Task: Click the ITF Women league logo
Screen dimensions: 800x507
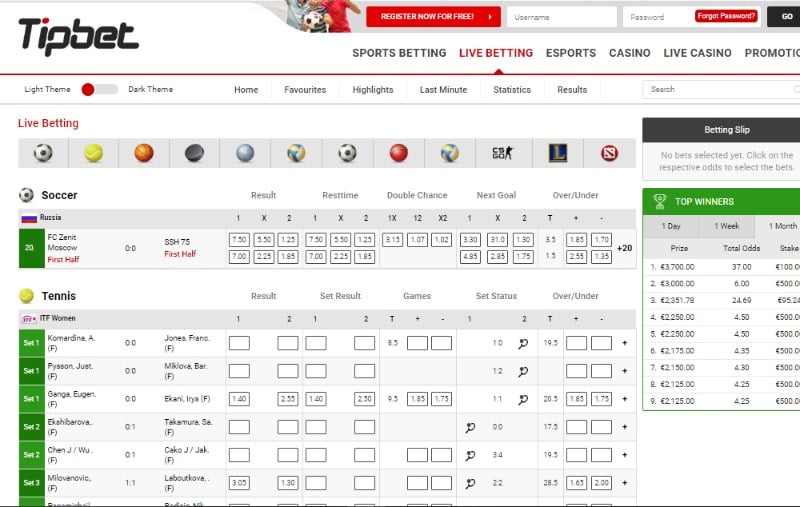Action: tap(29, 319)
